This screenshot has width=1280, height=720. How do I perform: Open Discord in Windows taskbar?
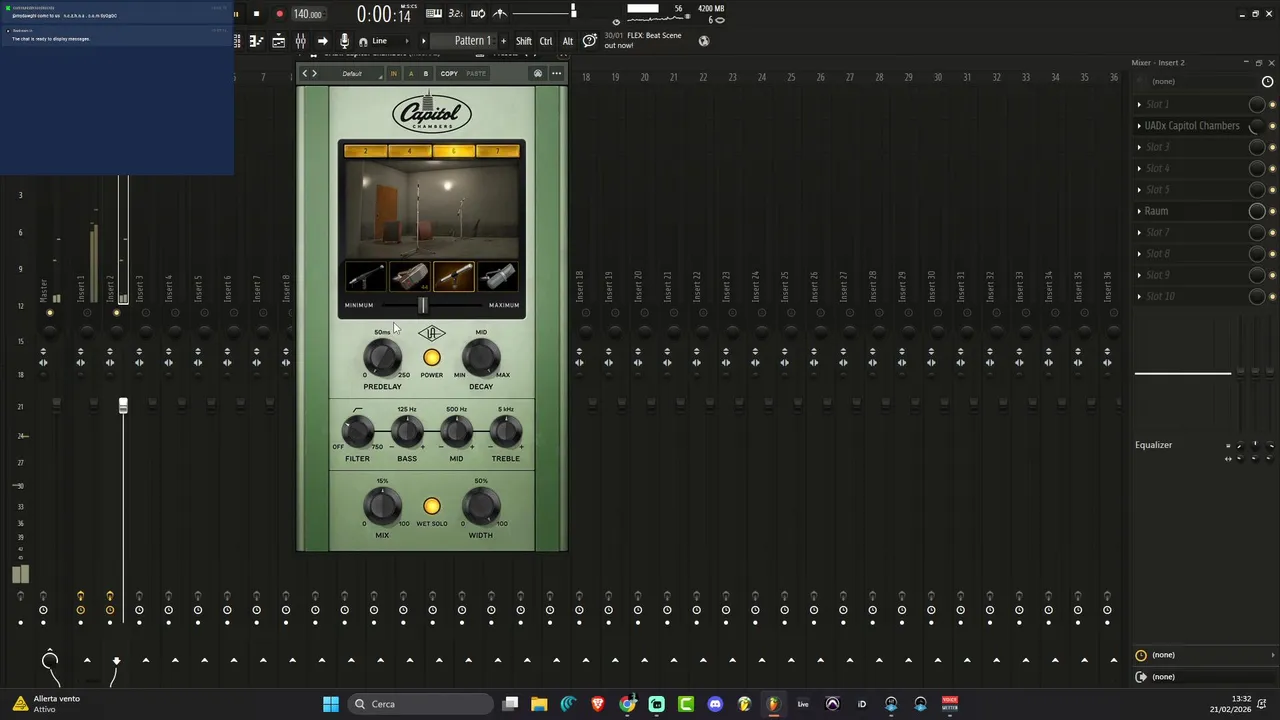tap(715, 704)
